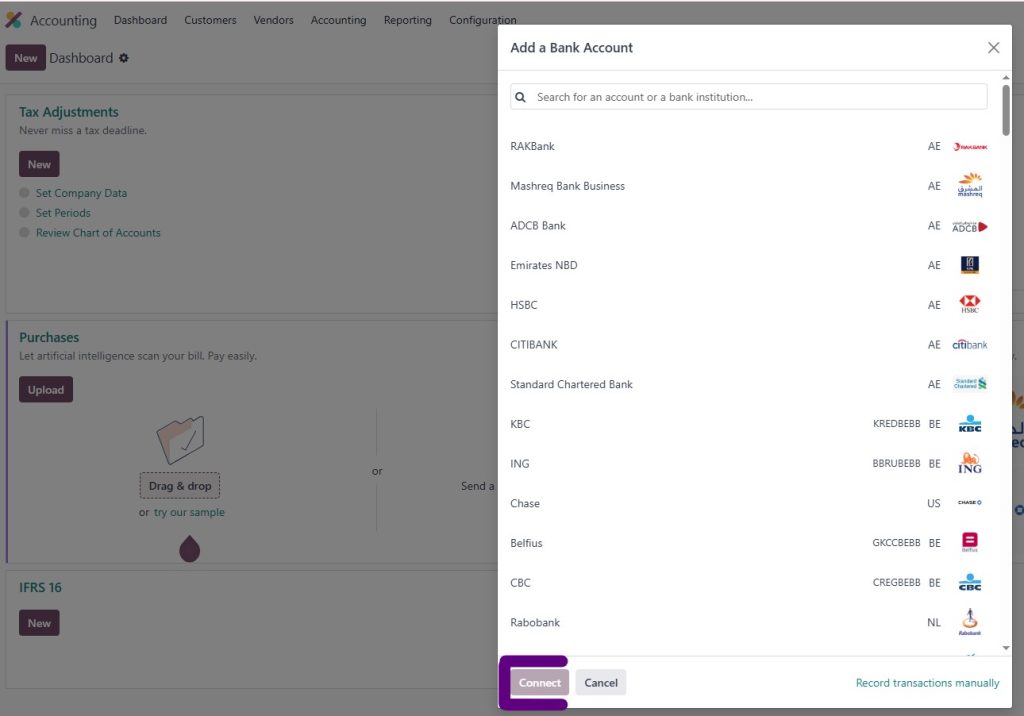The width and height of the screenshot is (1024, 716).
Task: Select ING bank row
Action: pyautogui.click(x=748, y=463)
